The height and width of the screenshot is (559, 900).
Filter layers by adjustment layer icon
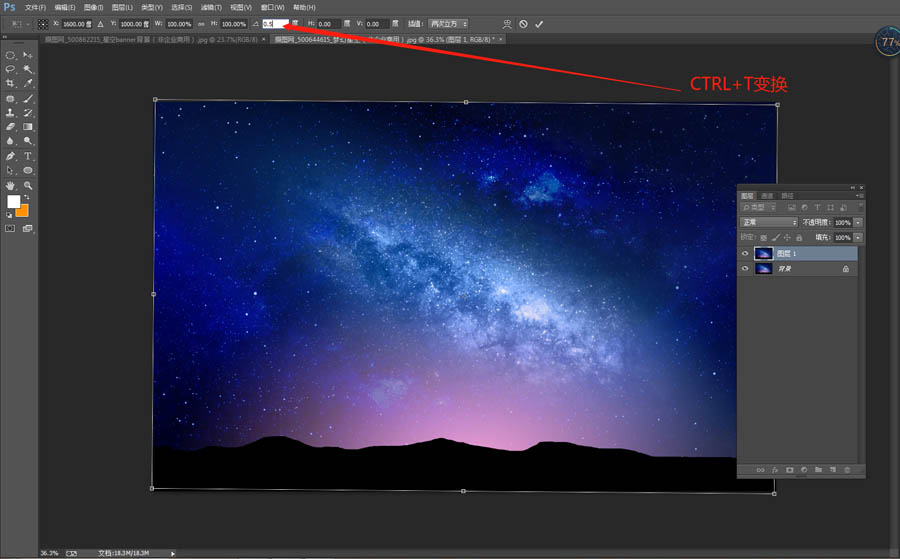tap(804, 207)
